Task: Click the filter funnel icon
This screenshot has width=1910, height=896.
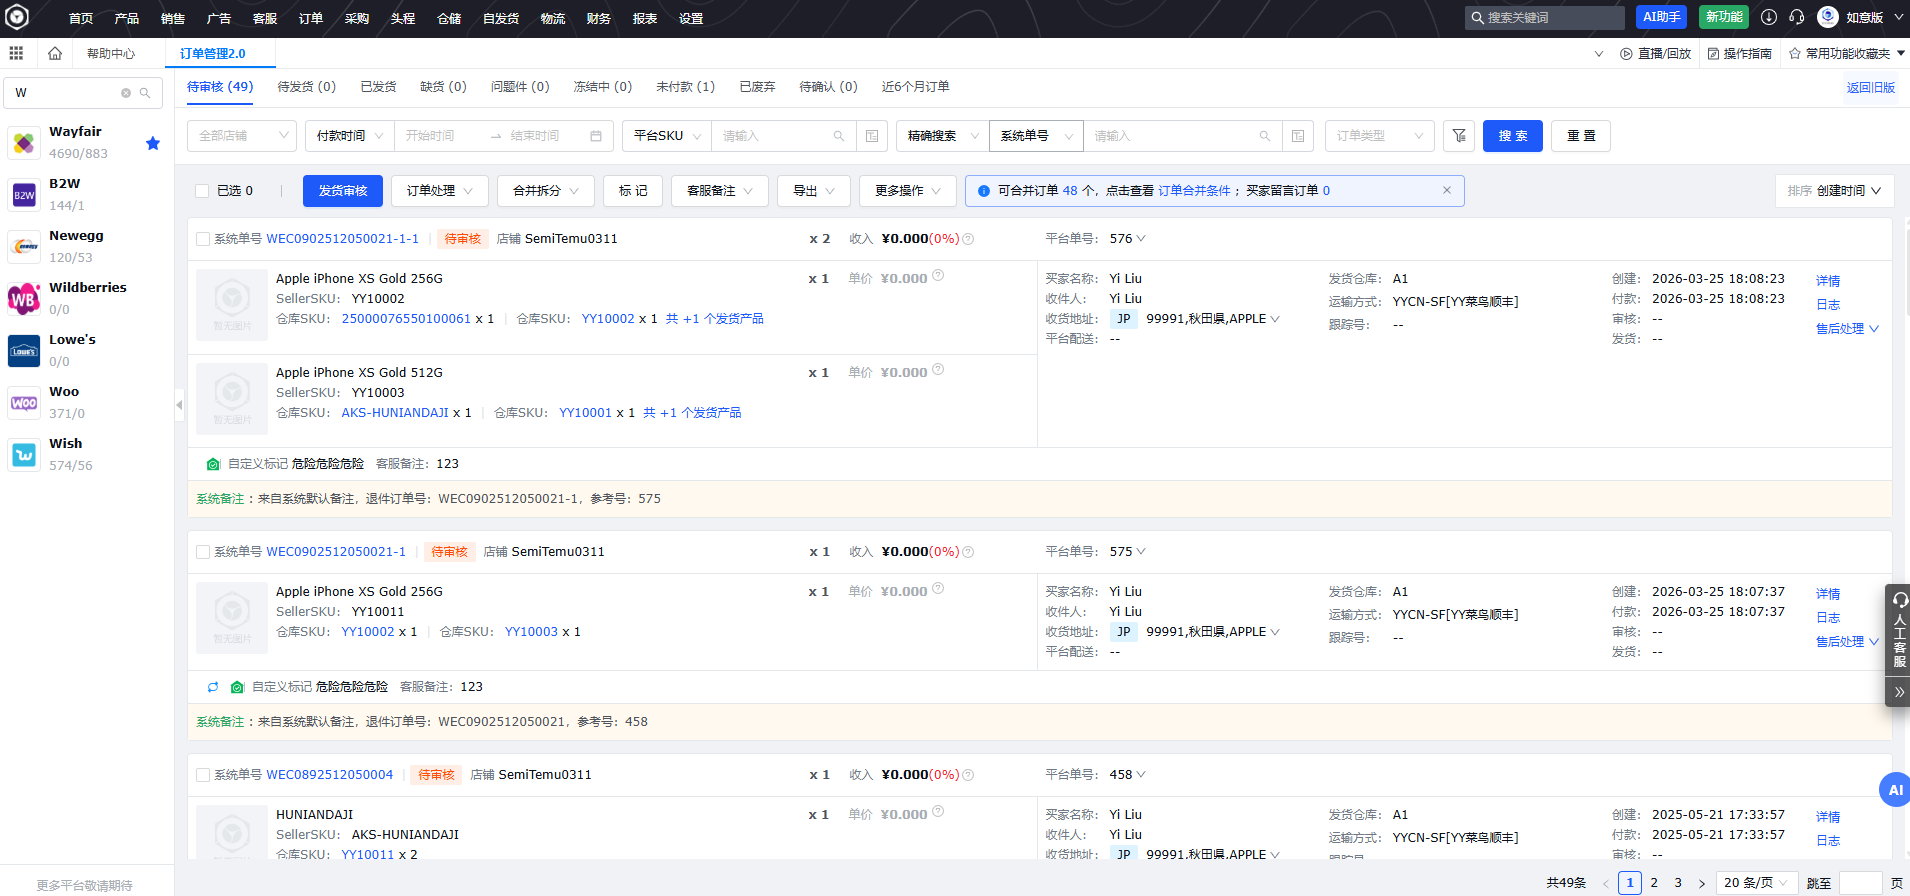Action: click(x=1459, y=136)
